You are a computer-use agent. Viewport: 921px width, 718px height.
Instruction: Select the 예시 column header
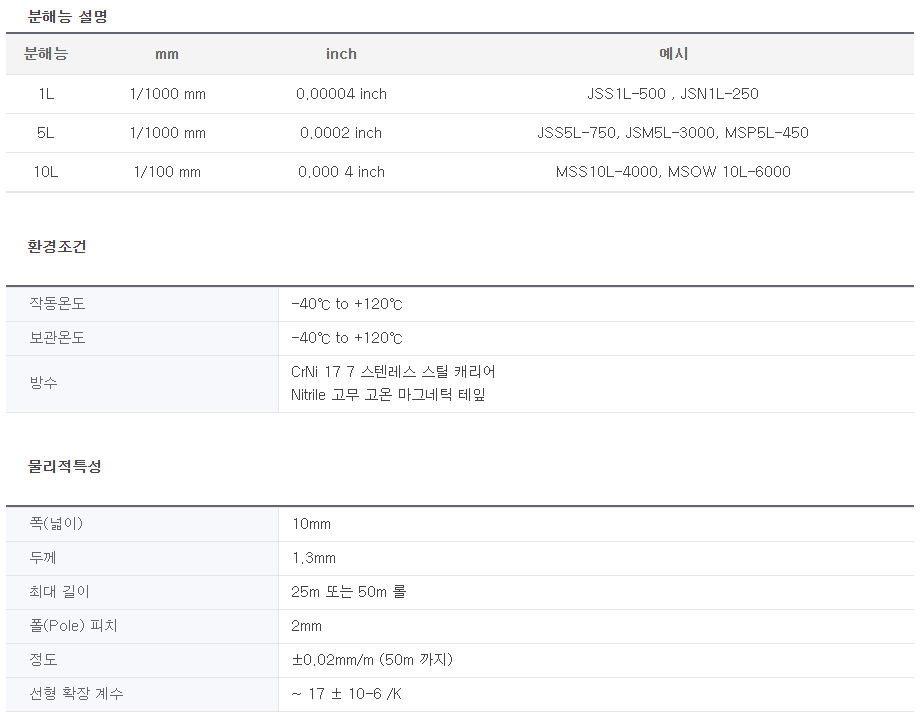[673, 54]
